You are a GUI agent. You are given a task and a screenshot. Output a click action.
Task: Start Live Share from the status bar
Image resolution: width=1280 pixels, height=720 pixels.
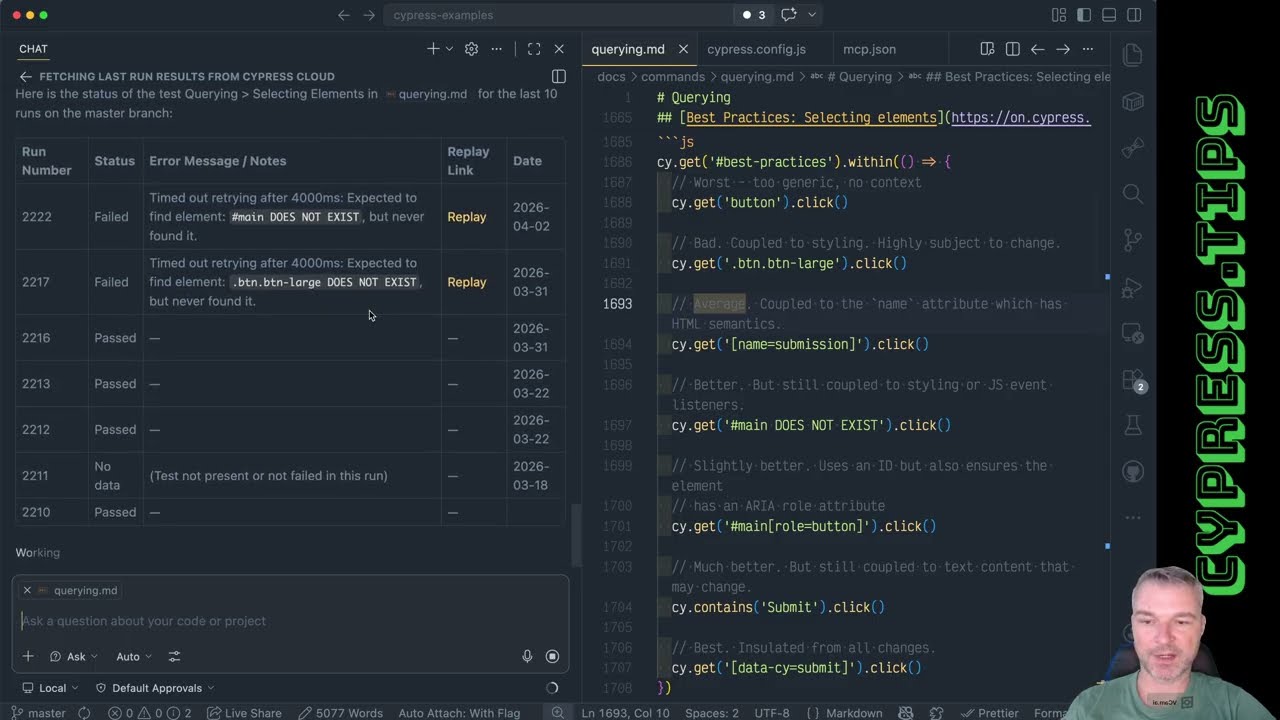pyautogui.click(x=245, y=713)
